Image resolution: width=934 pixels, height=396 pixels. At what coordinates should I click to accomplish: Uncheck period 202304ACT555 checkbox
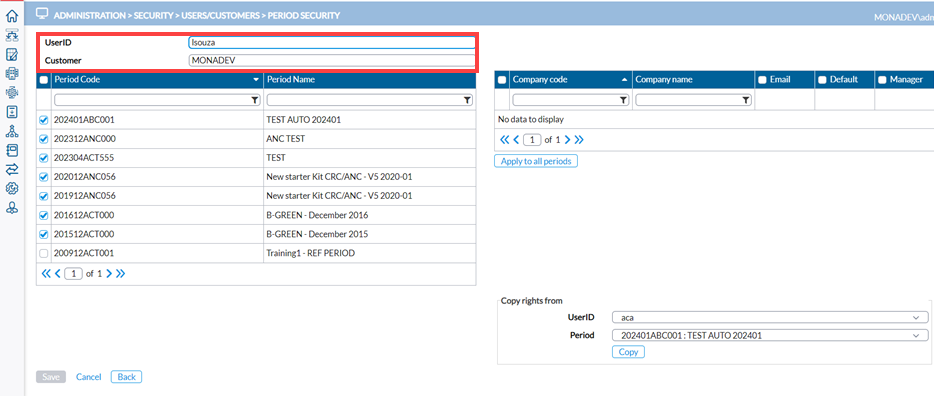(43, 158)
